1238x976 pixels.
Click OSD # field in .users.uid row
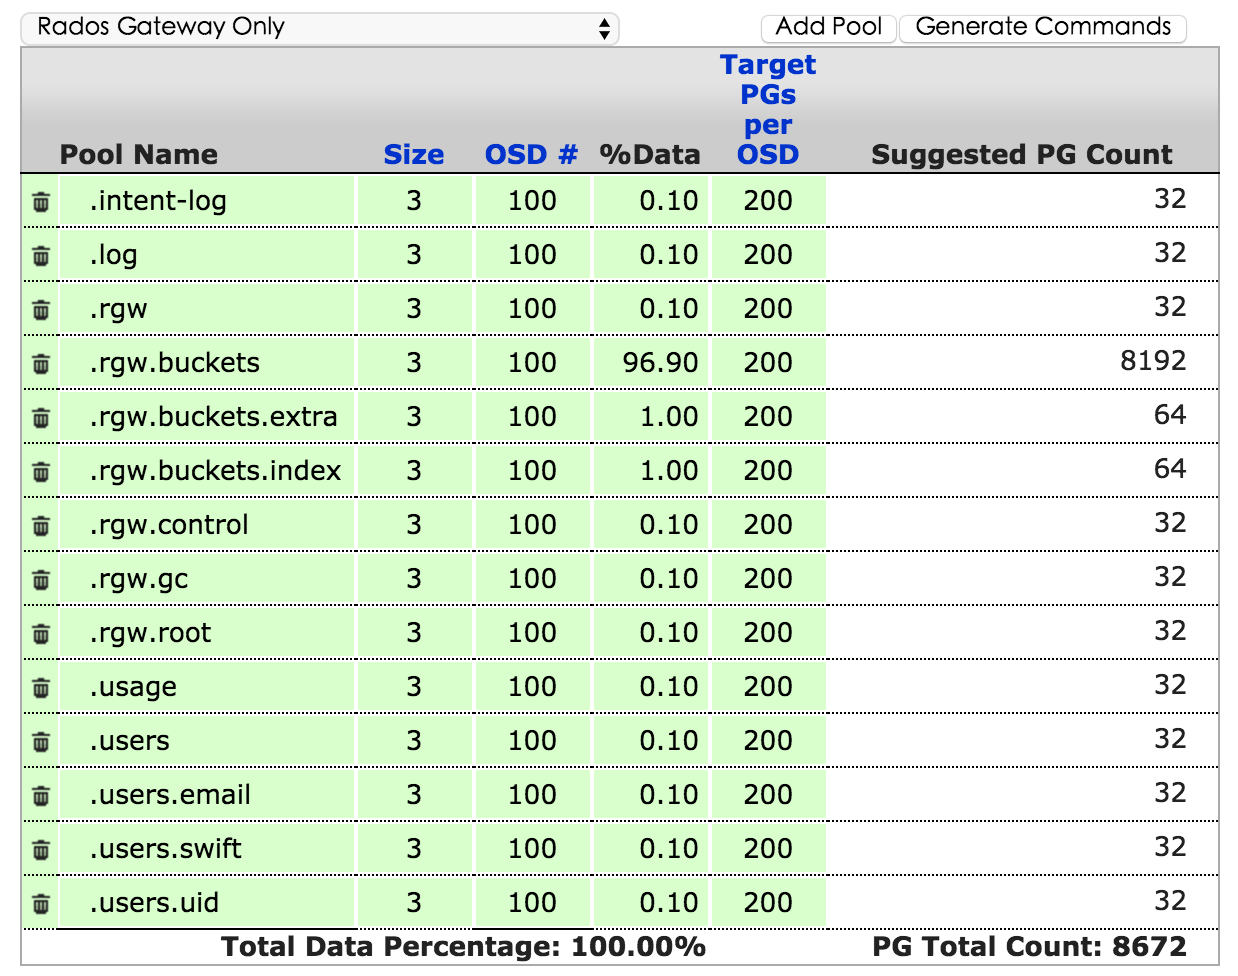point(532,903)
